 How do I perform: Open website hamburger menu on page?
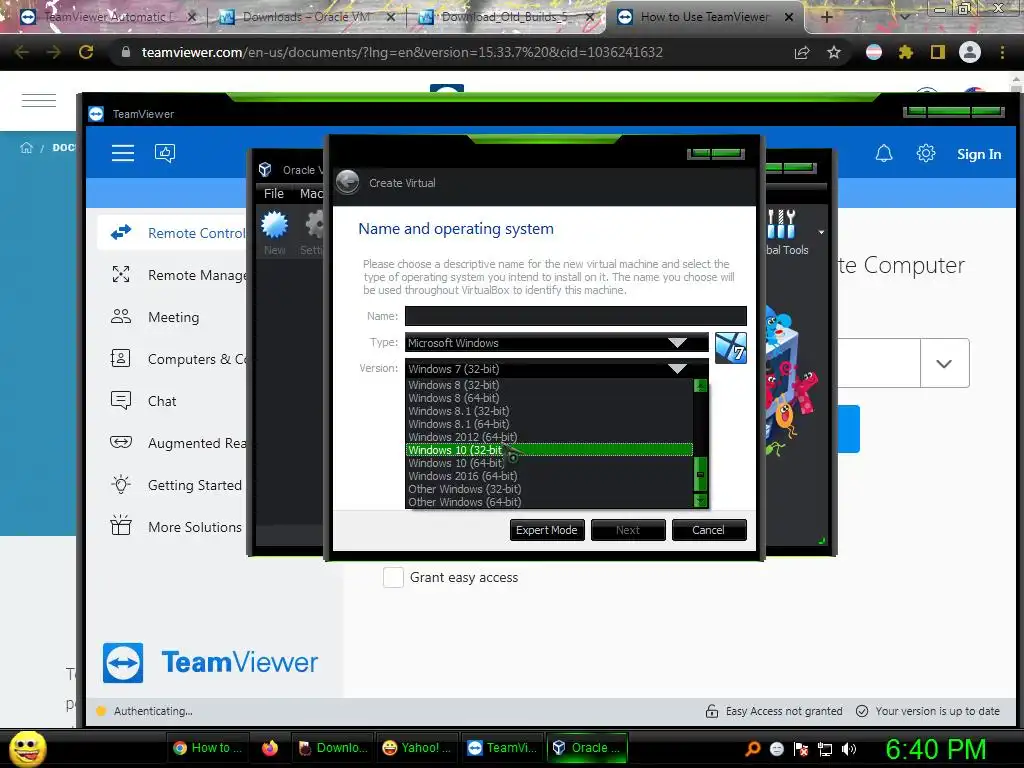[x=39, y=101]
